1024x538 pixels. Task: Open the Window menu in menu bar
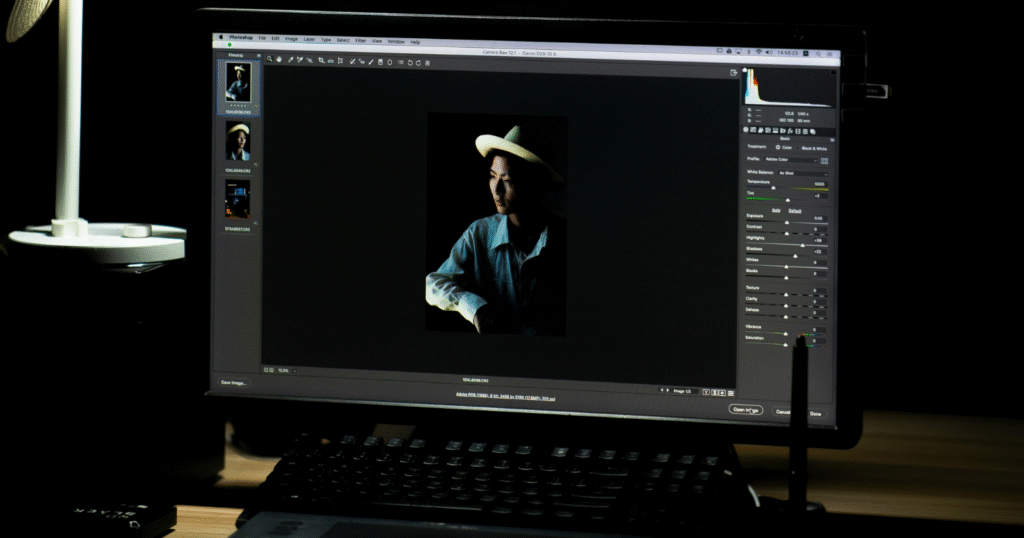(x=396, y=41)
